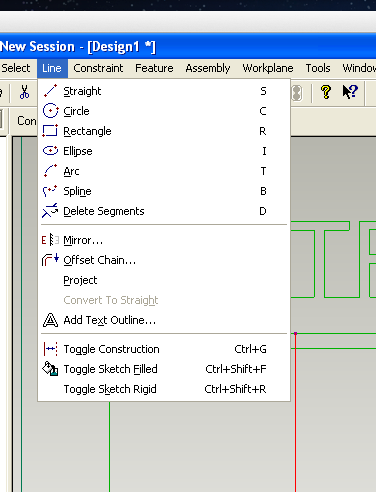Choose Spline menu entry

click(x=164, y=191)
